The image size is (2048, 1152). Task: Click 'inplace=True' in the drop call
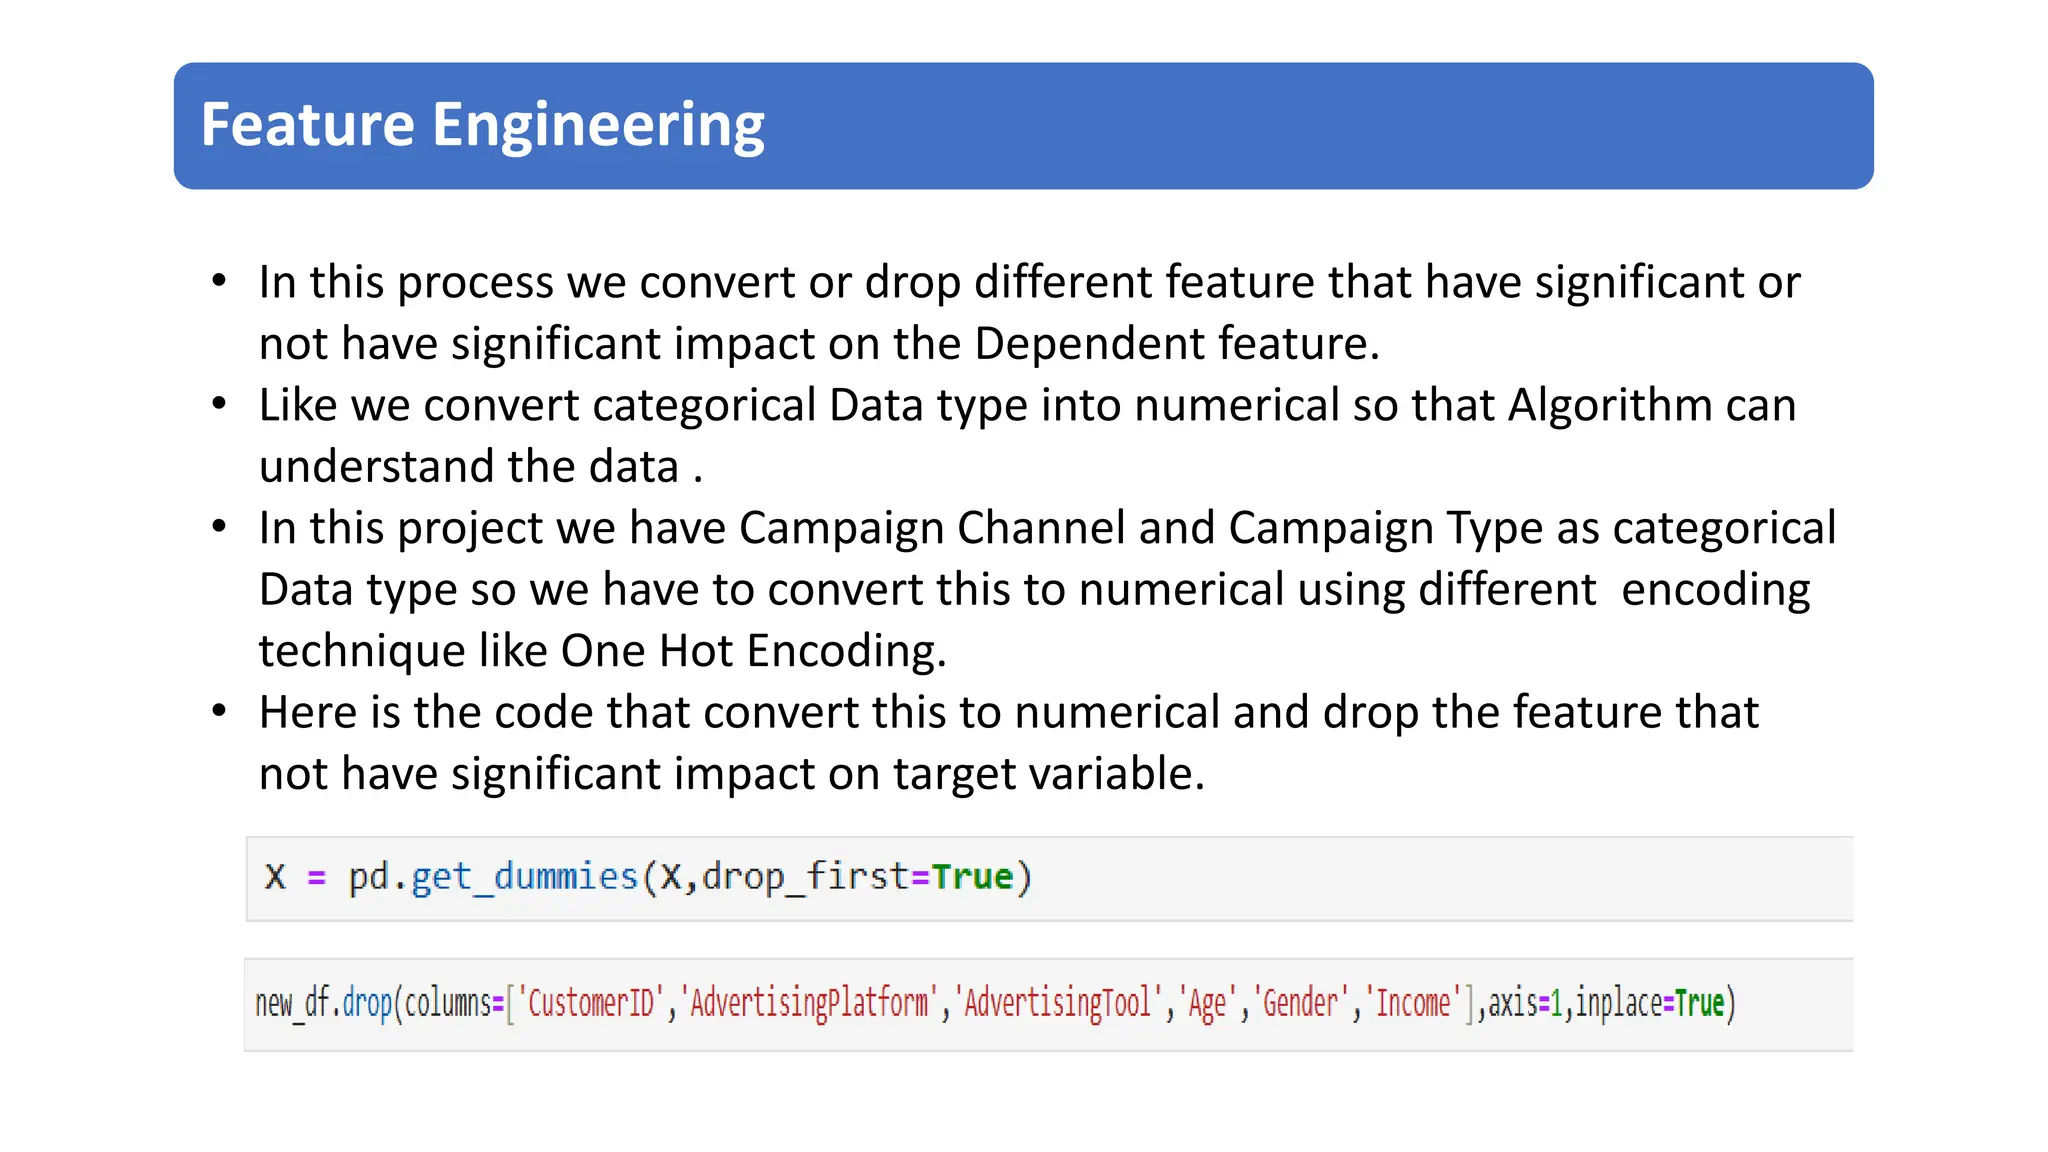[1650, 1002]
